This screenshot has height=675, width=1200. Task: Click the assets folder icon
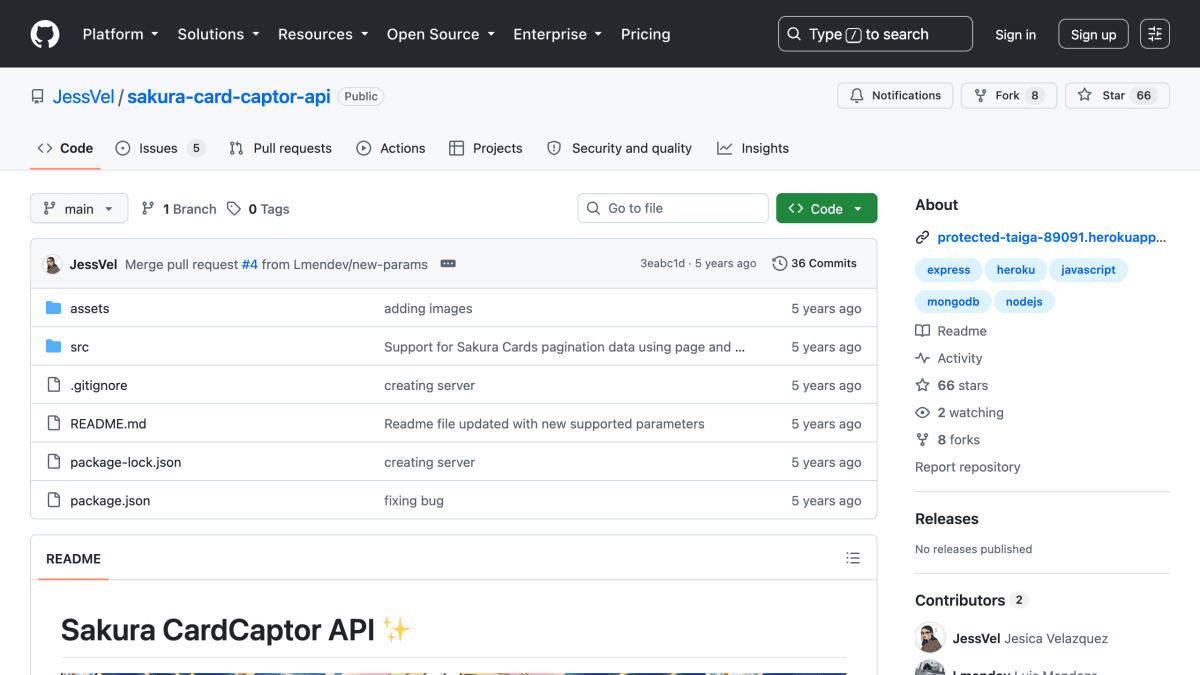pyautogui.click(x=54, y=308)
